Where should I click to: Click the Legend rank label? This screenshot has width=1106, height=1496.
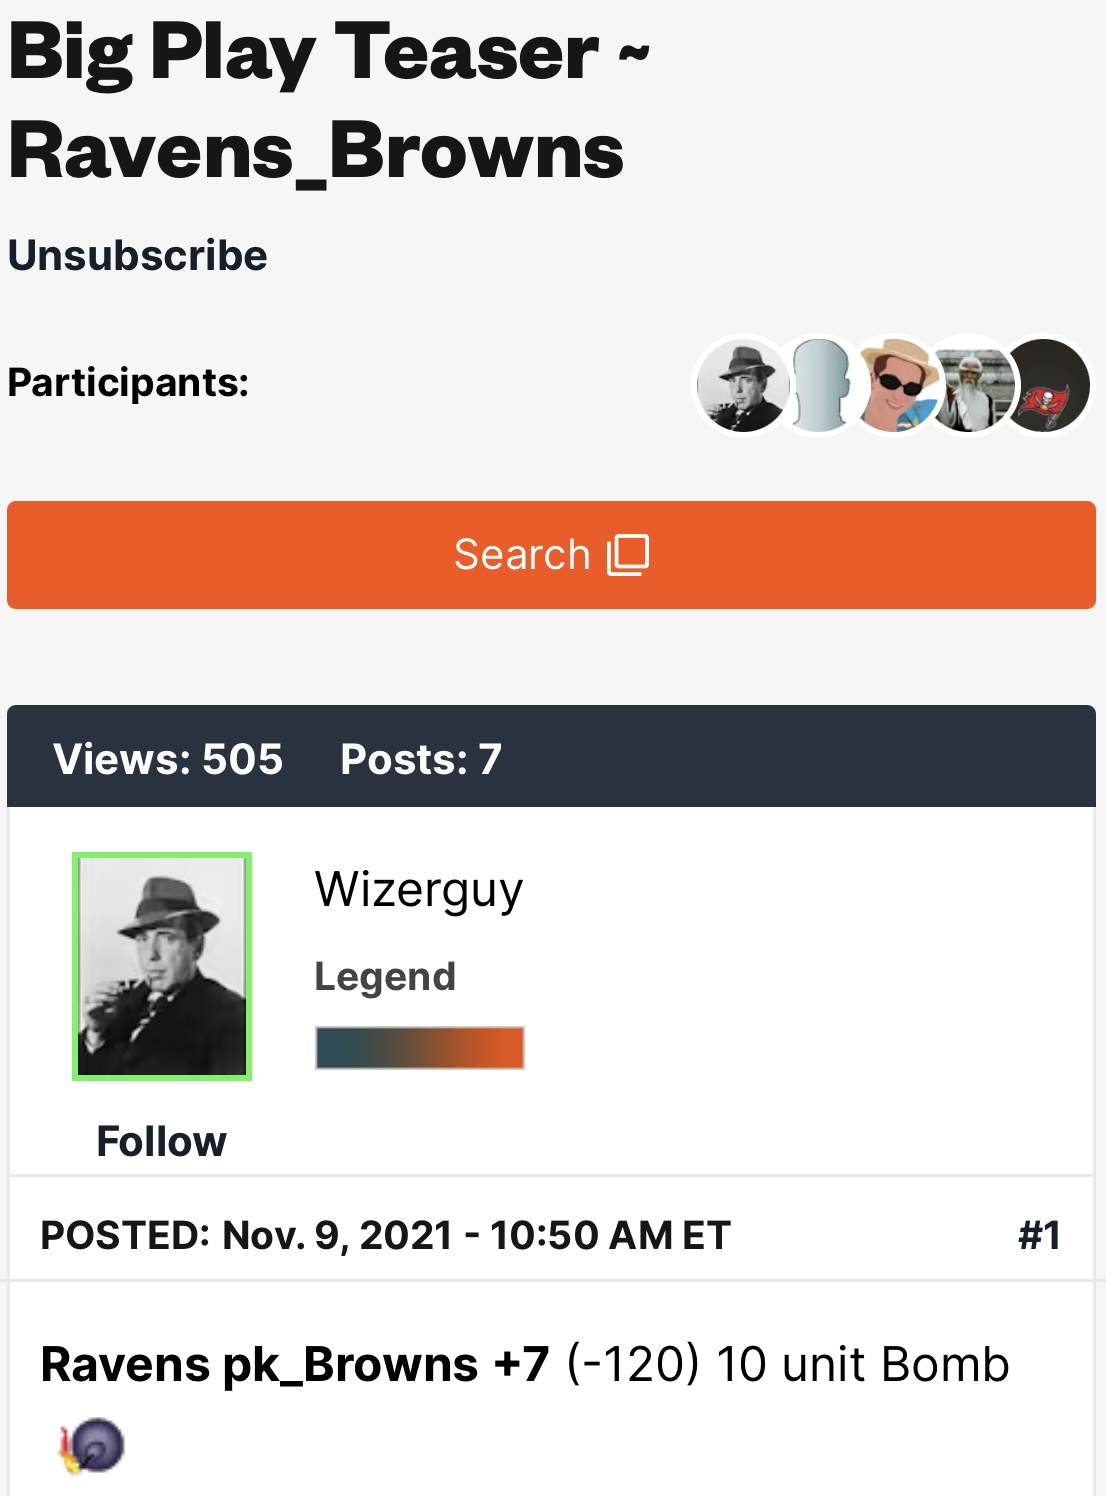385,976
